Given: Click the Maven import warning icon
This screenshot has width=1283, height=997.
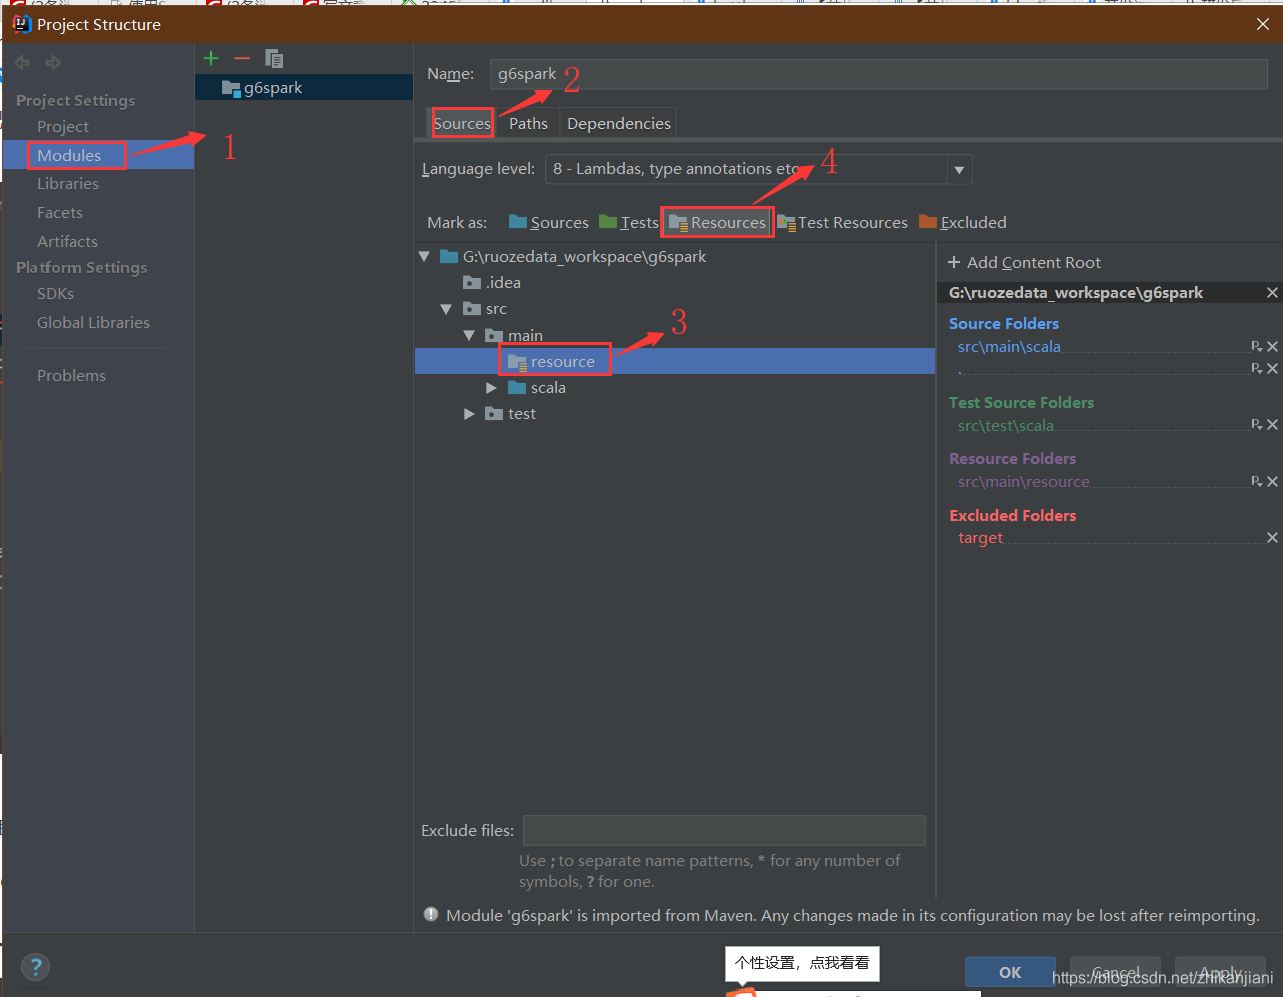Looking at the screenshot, I should pos(431,915).
